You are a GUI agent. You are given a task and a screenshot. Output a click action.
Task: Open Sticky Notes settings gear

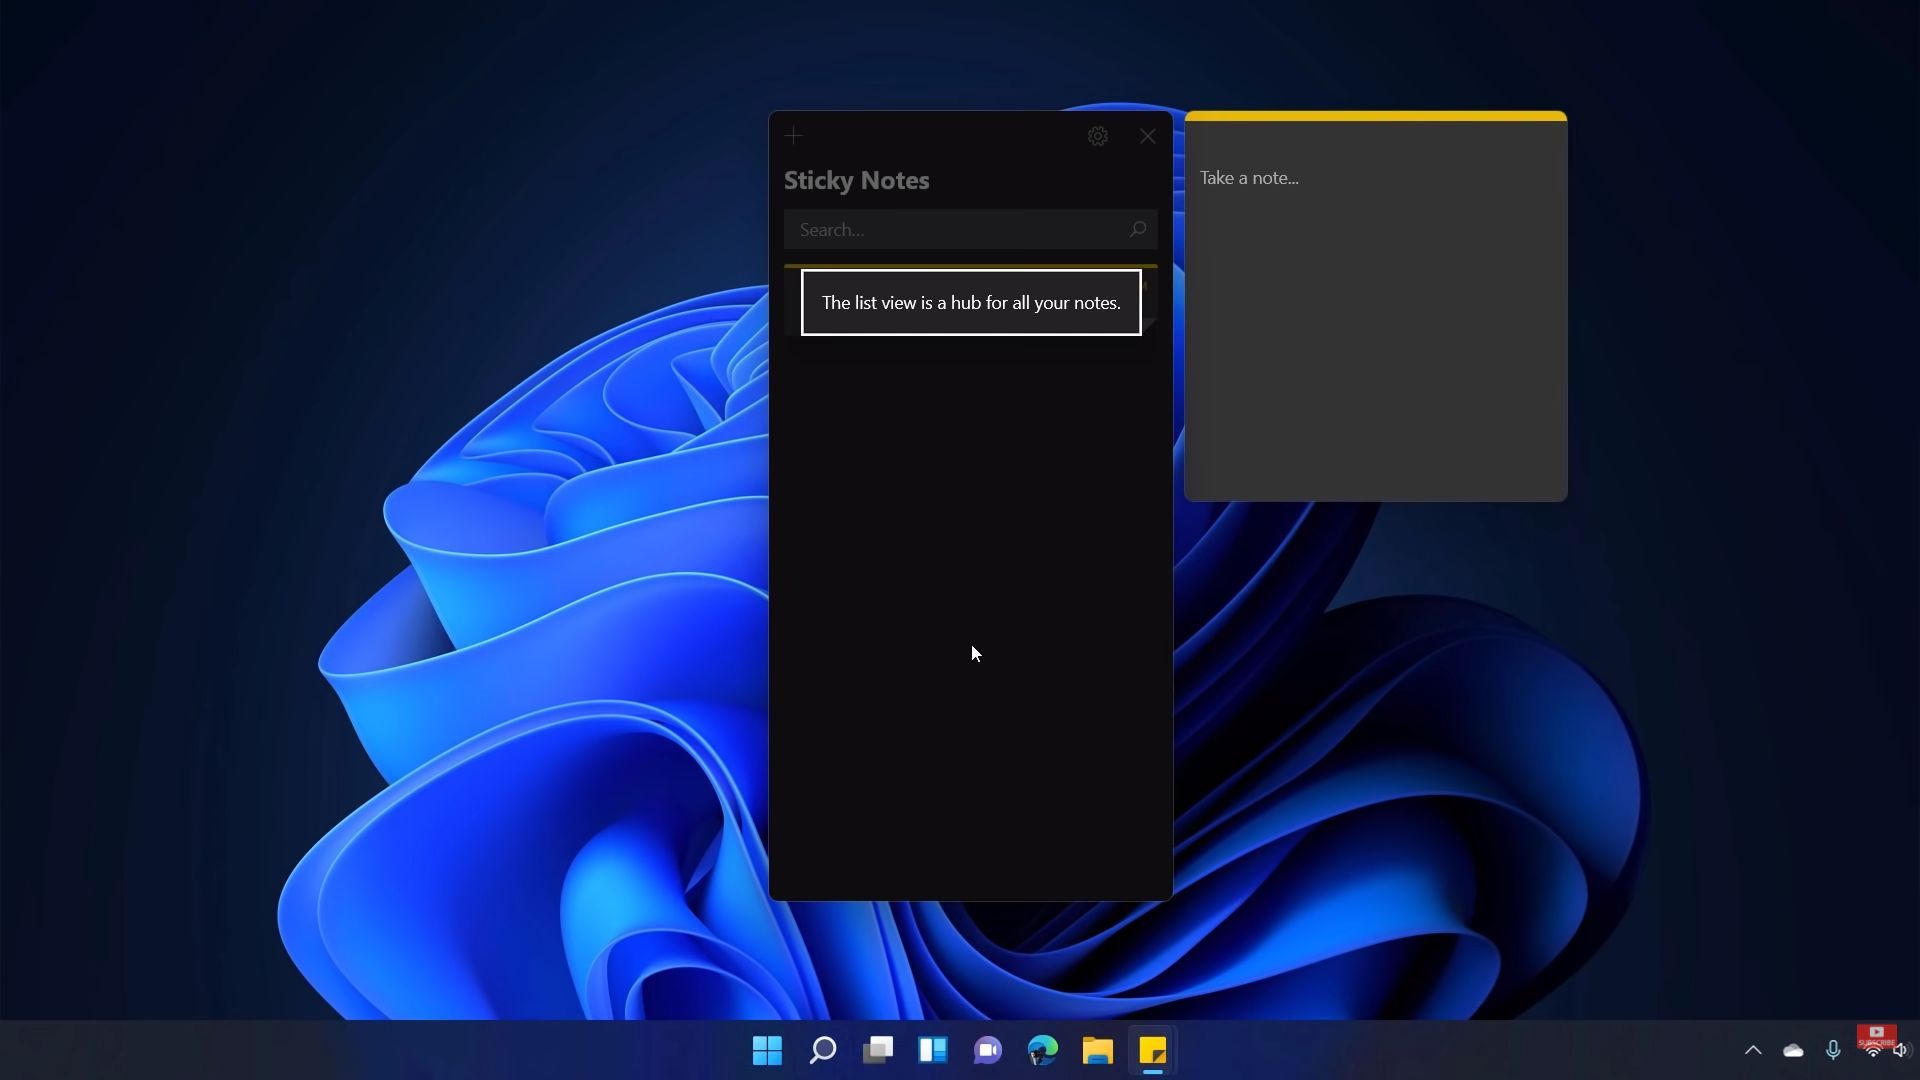point(1098,136)
